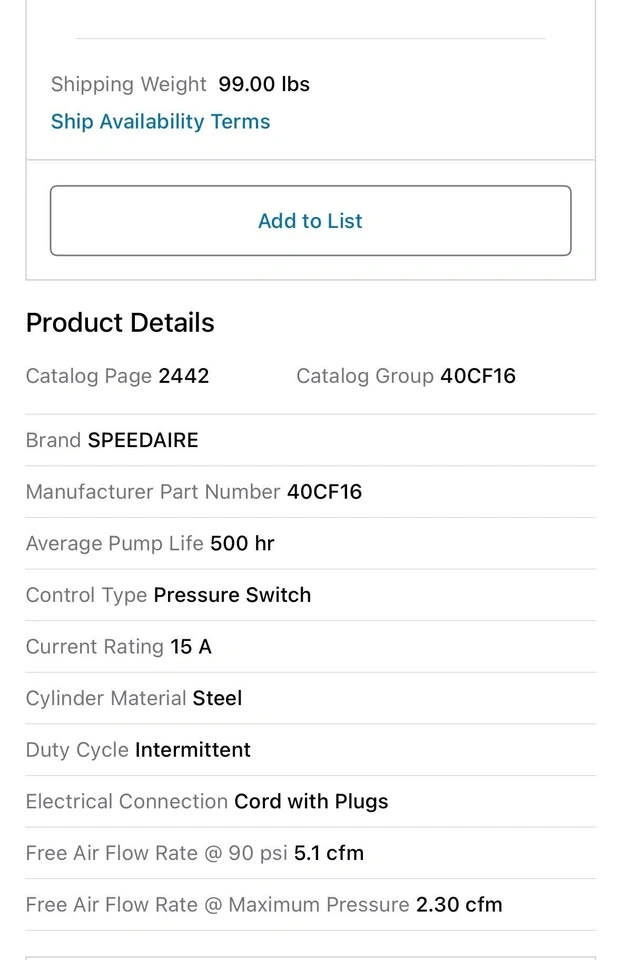621x960 pixels.
Task: Tap the Add to List button
Action: pos(310,220)
